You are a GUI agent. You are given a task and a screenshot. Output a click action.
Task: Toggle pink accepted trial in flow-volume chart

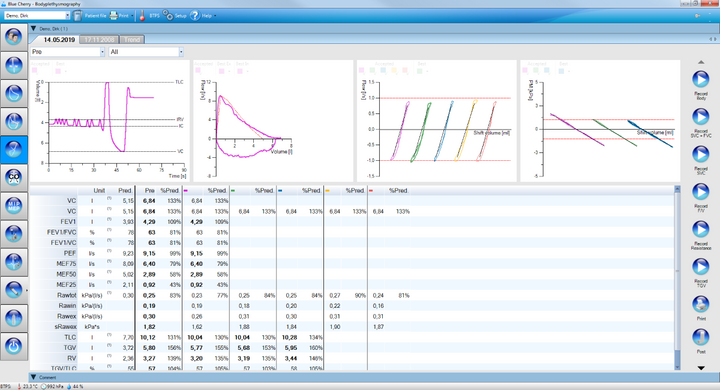coord(198,71)
